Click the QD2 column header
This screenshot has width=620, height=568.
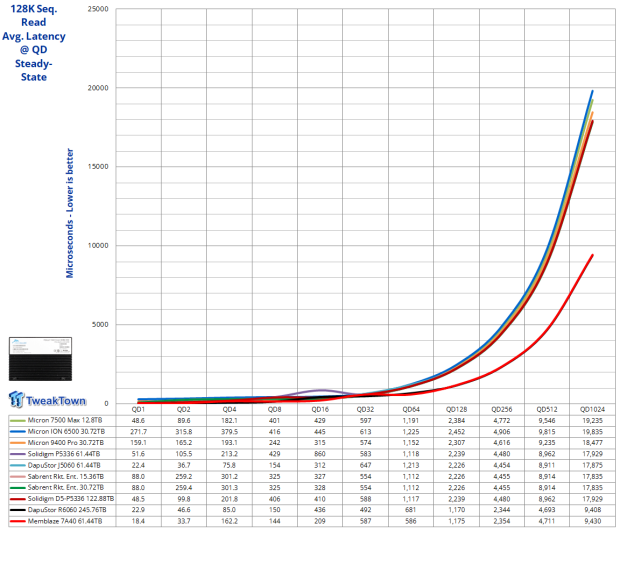tap(183, 409)
